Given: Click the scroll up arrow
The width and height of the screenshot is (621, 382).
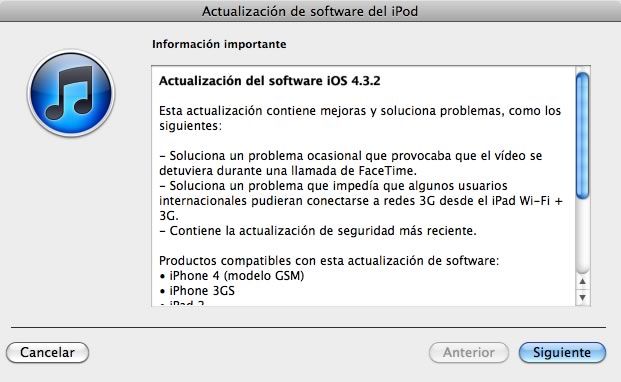Looking at the screenshot, I should pos(582,281).
